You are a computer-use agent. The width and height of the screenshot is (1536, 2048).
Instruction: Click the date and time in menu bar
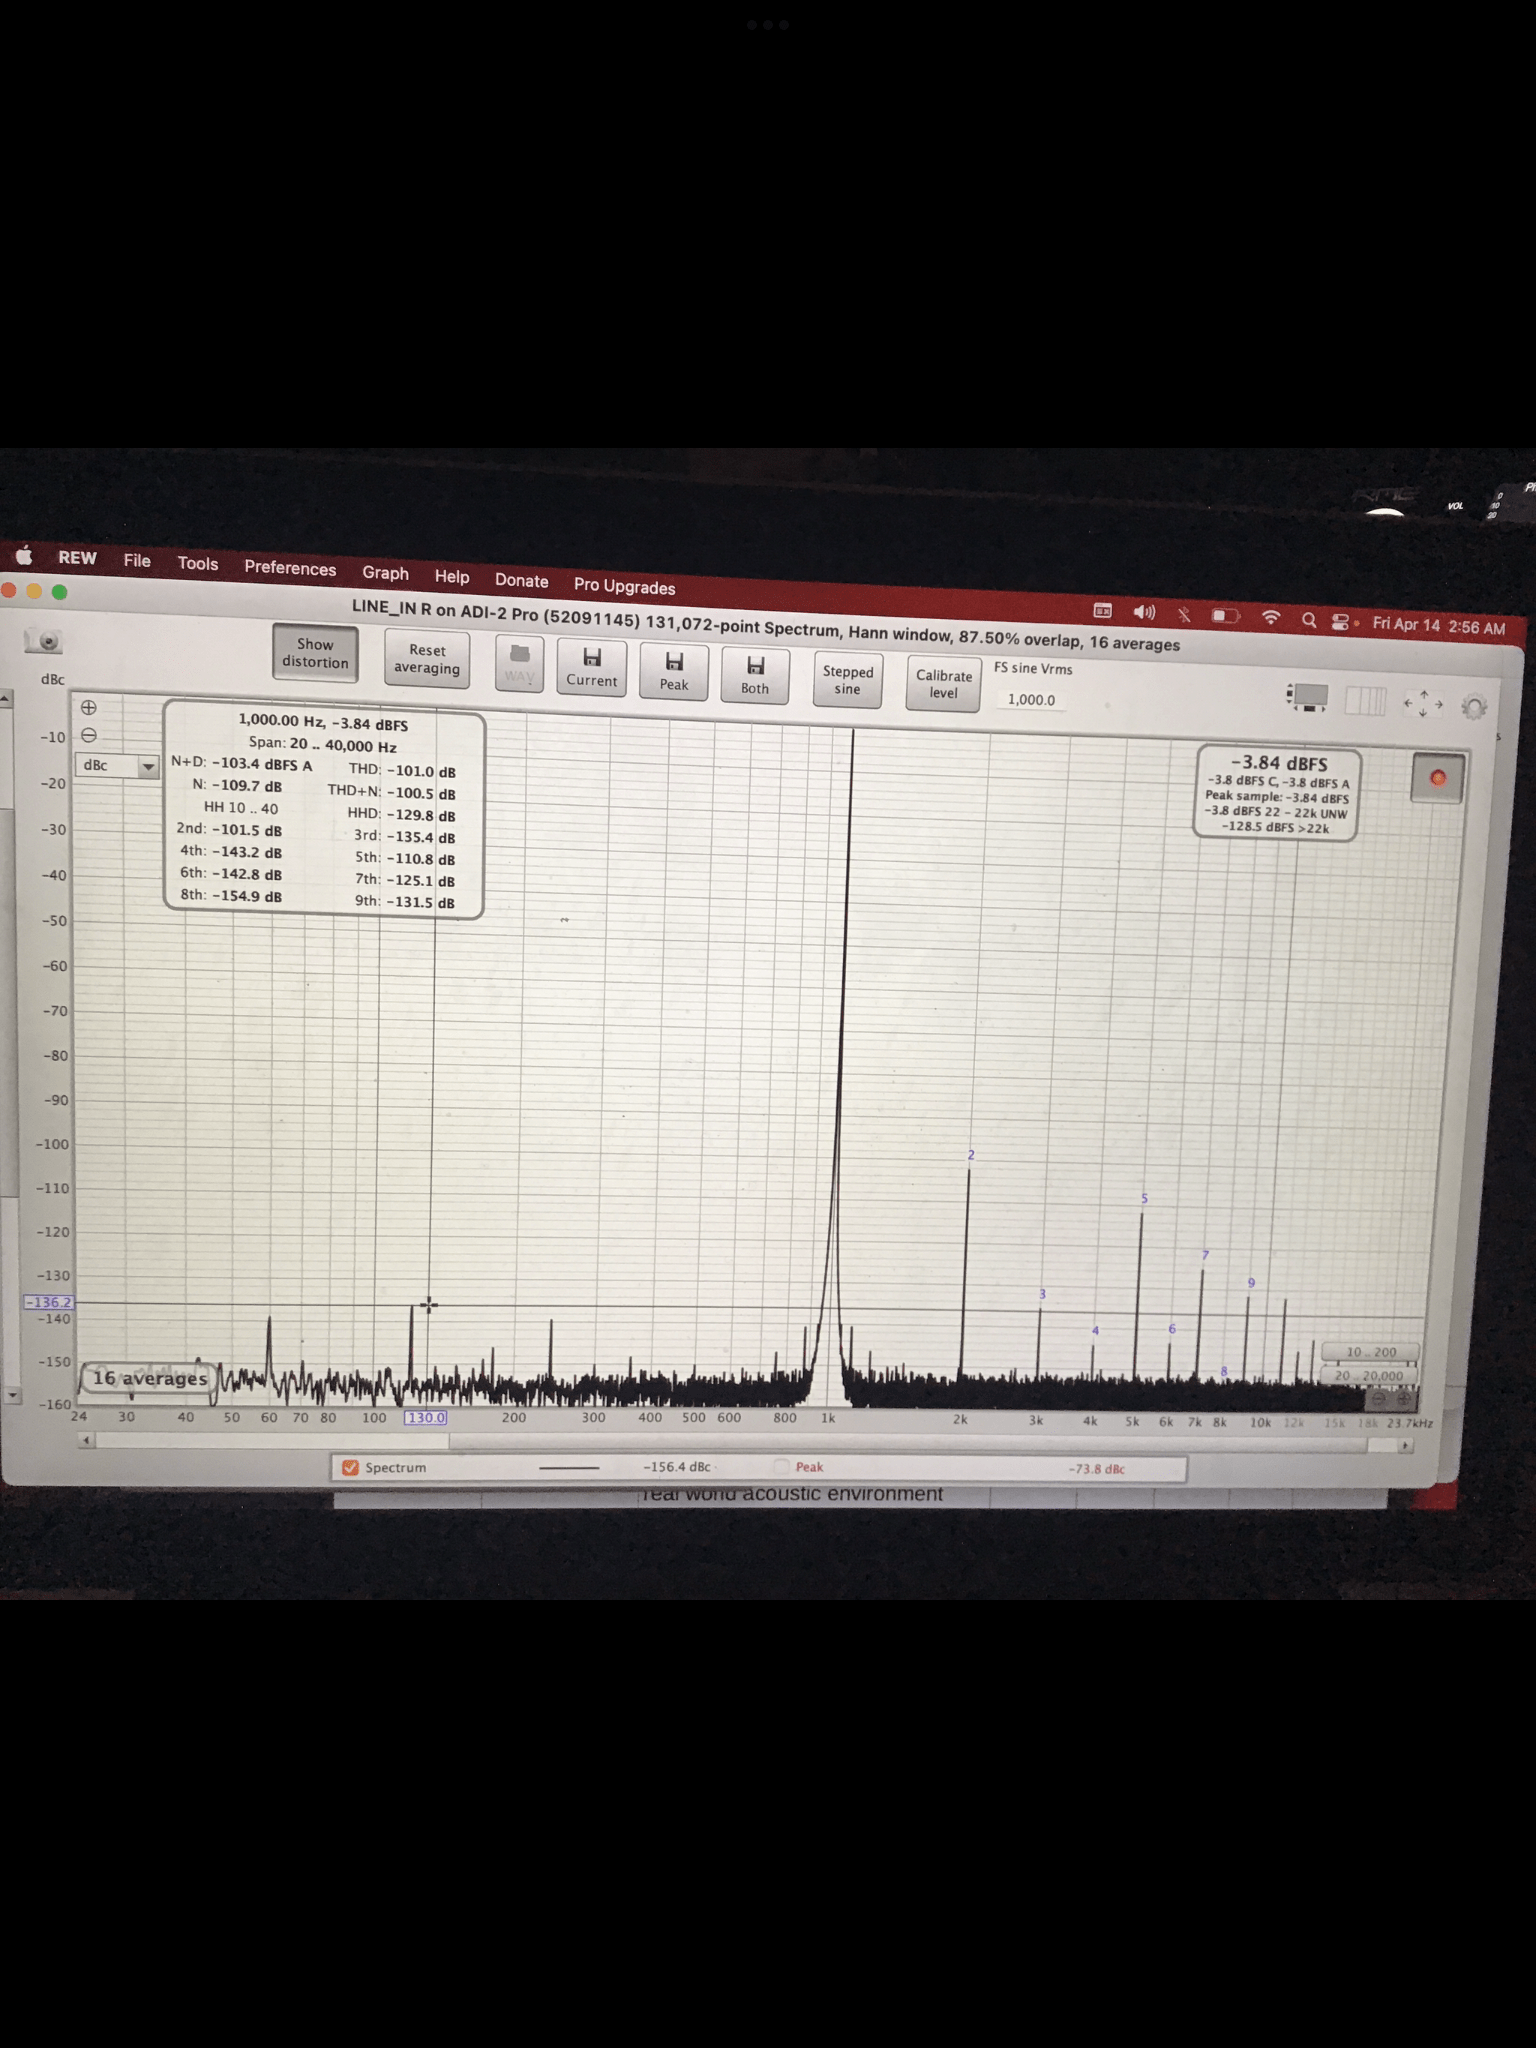[x=1438, y=626]
